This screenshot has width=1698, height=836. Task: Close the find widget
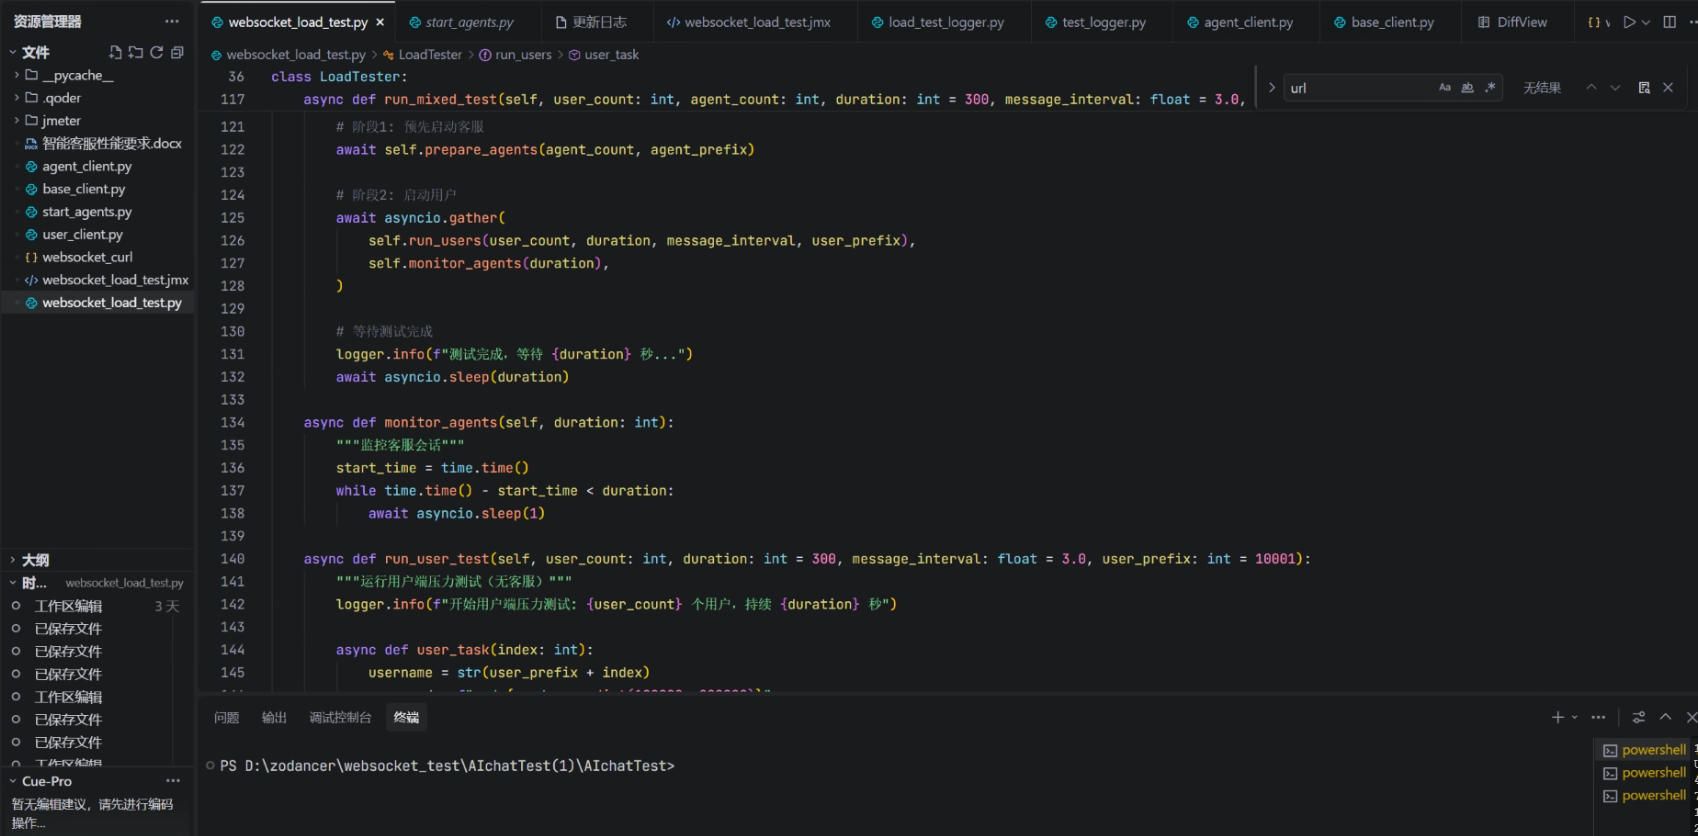point(1668,88)
